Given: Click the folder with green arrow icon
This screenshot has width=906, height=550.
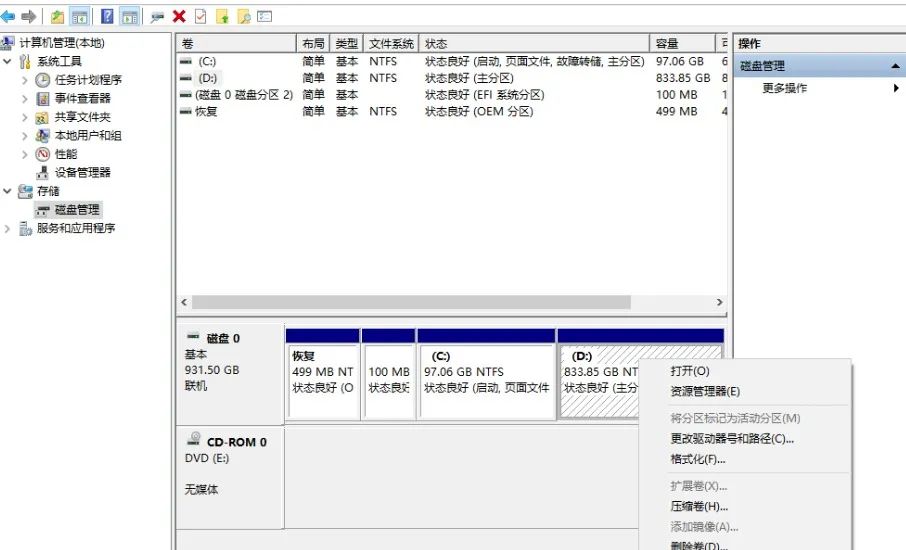Looking at the screenshot, I should (x=222, y=17).
